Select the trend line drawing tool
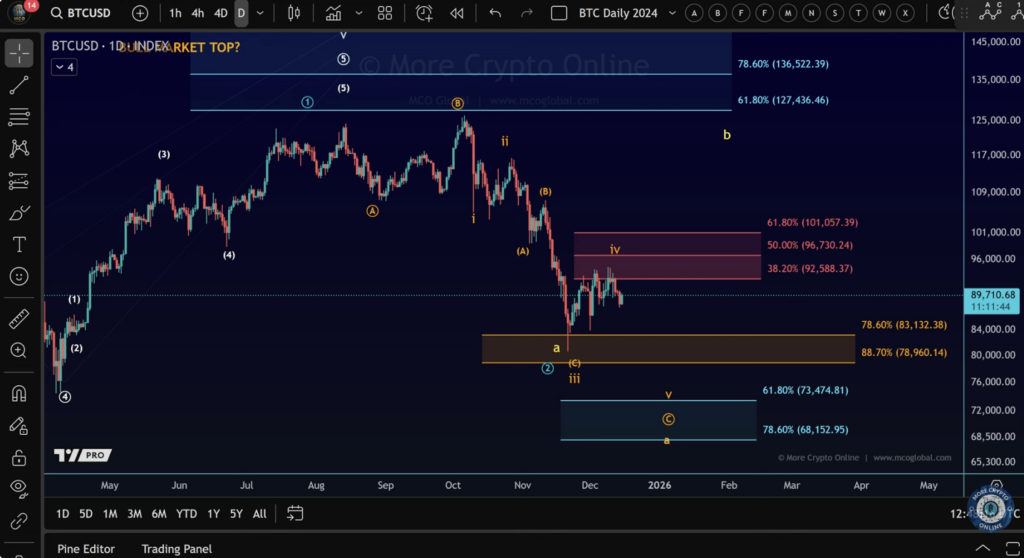Image resolution: width=1024 pixels, height=558 pixels. [19, 85]
